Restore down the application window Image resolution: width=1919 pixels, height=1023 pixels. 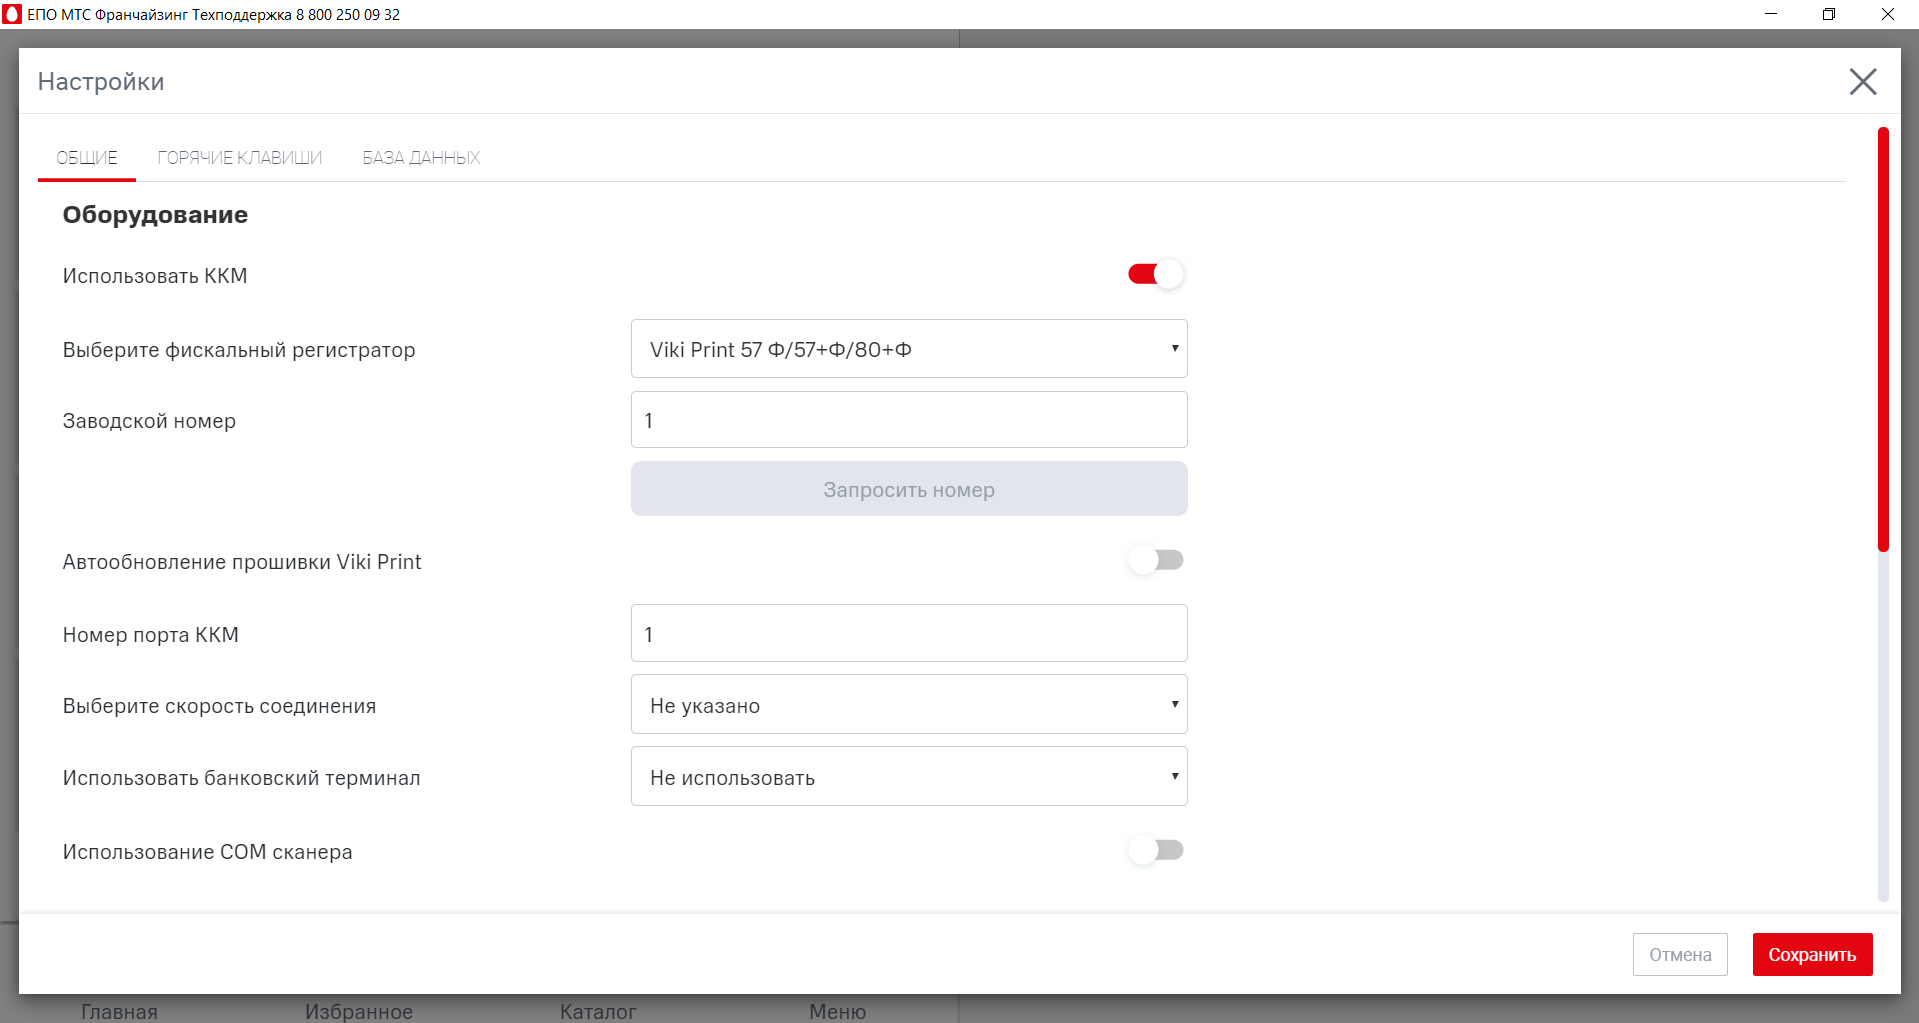pos(1829,14)
